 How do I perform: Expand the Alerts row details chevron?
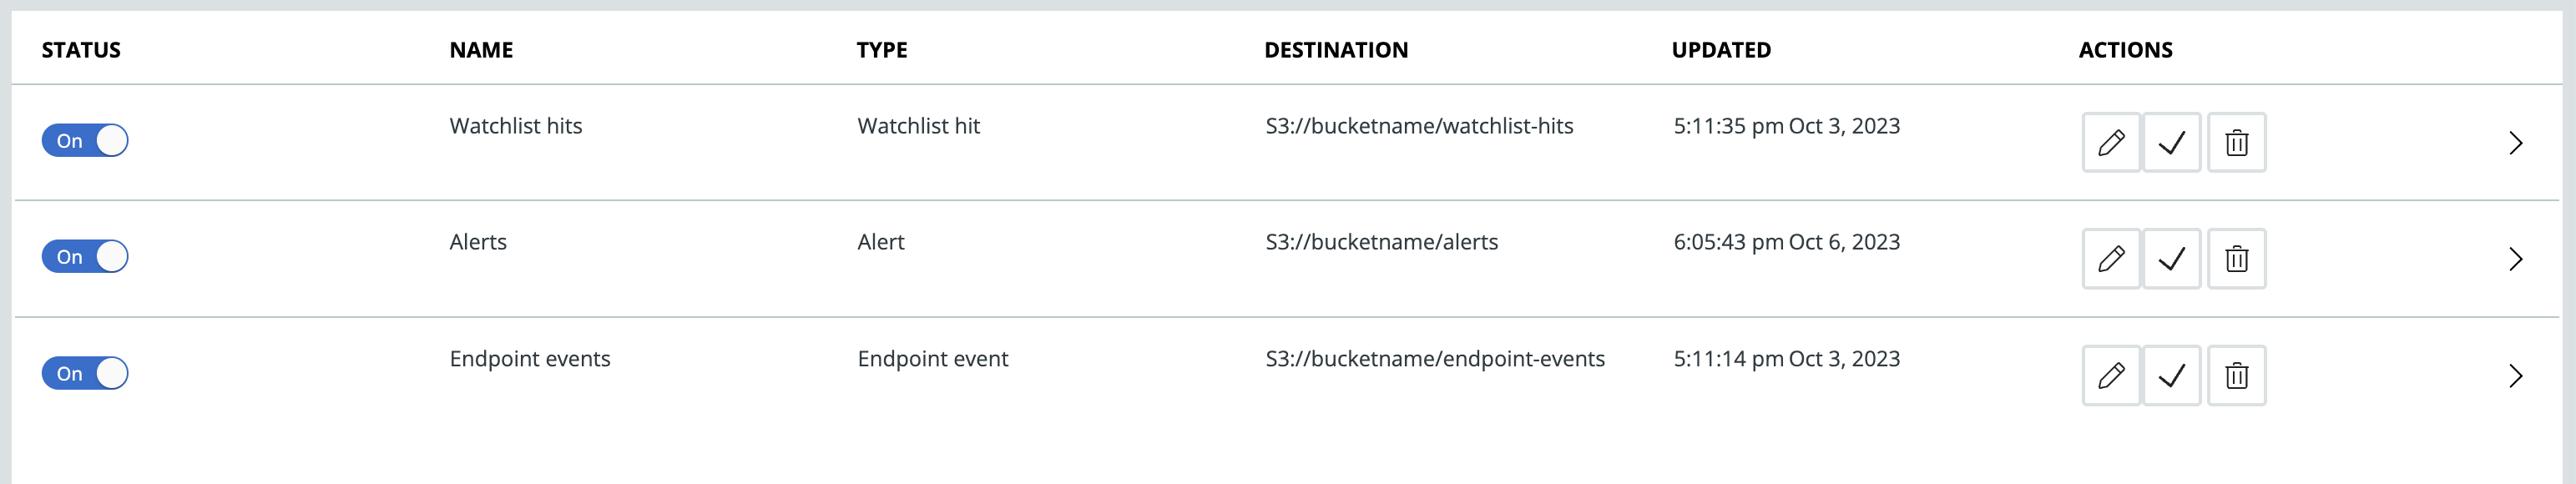tap(2515, 259)
